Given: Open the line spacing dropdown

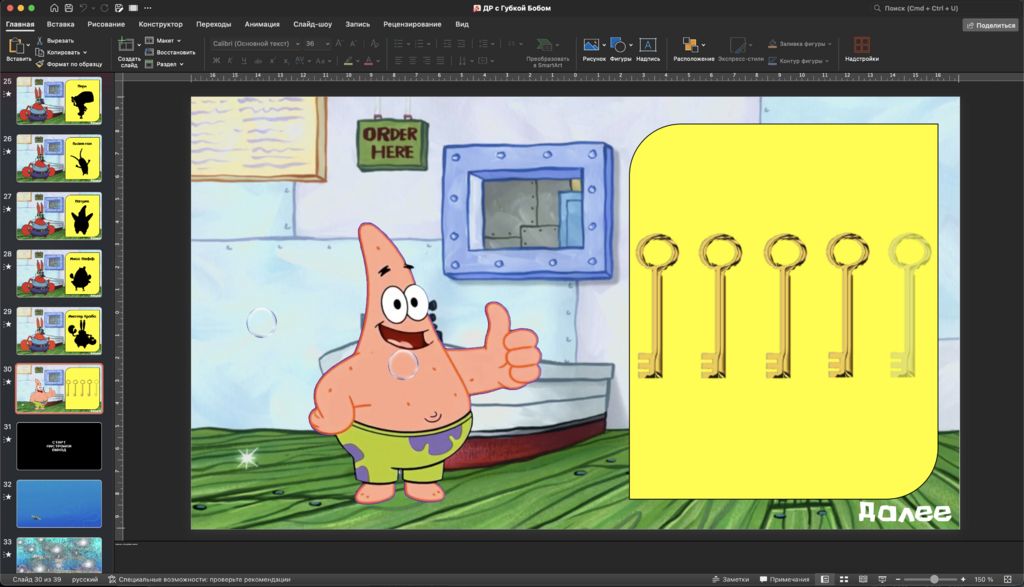Looking at the screenshot, I should pos(492,44).
